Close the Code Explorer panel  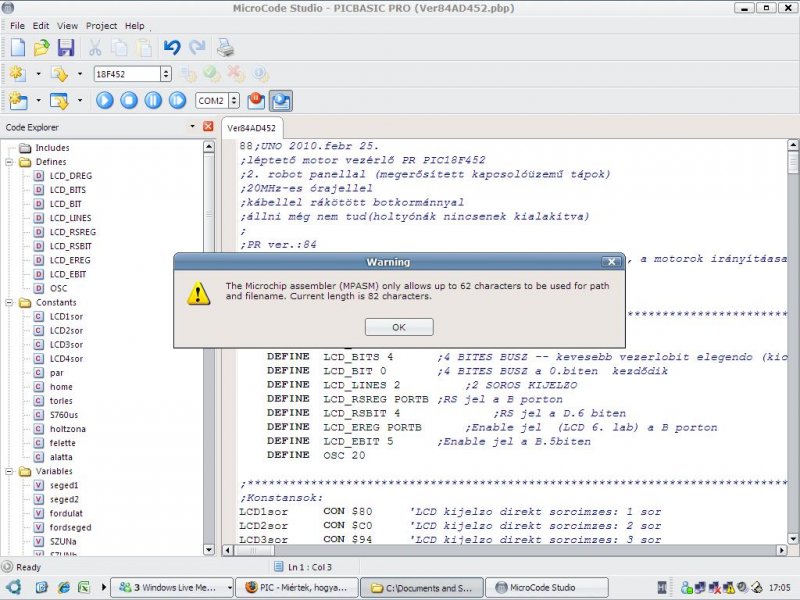click(x=208, y=126)
